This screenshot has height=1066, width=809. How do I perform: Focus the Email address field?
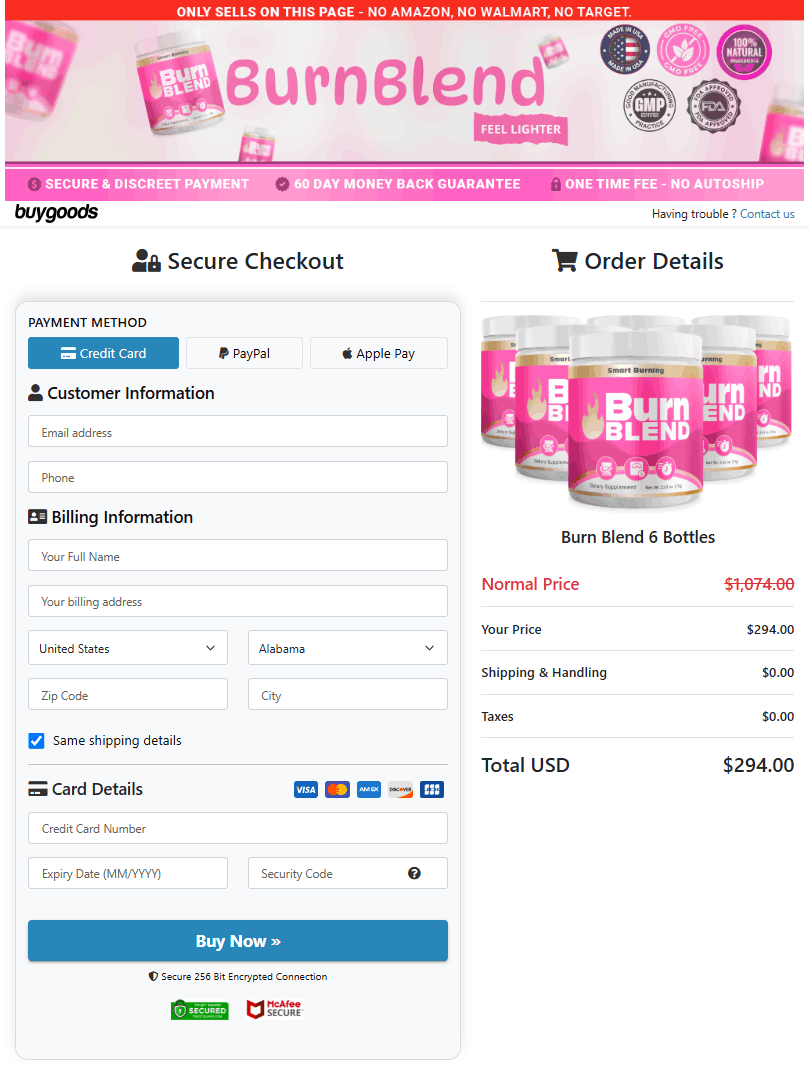click(x=238, y=431)
